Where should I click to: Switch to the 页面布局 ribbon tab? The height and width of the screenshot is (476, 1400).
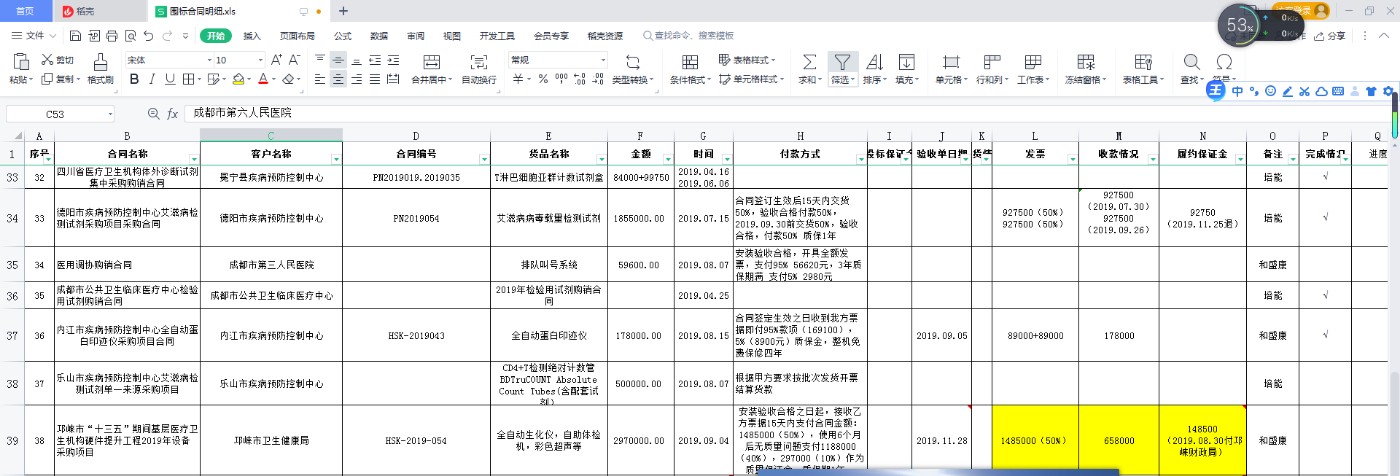[x=297, y=35]
